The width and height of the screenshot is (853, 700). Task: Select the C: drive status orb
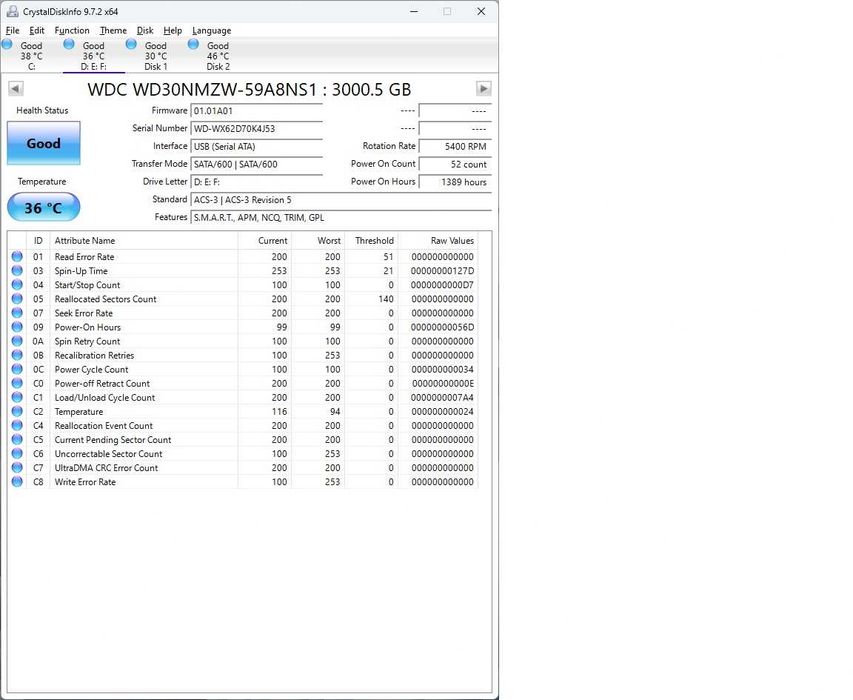point(8,45)
